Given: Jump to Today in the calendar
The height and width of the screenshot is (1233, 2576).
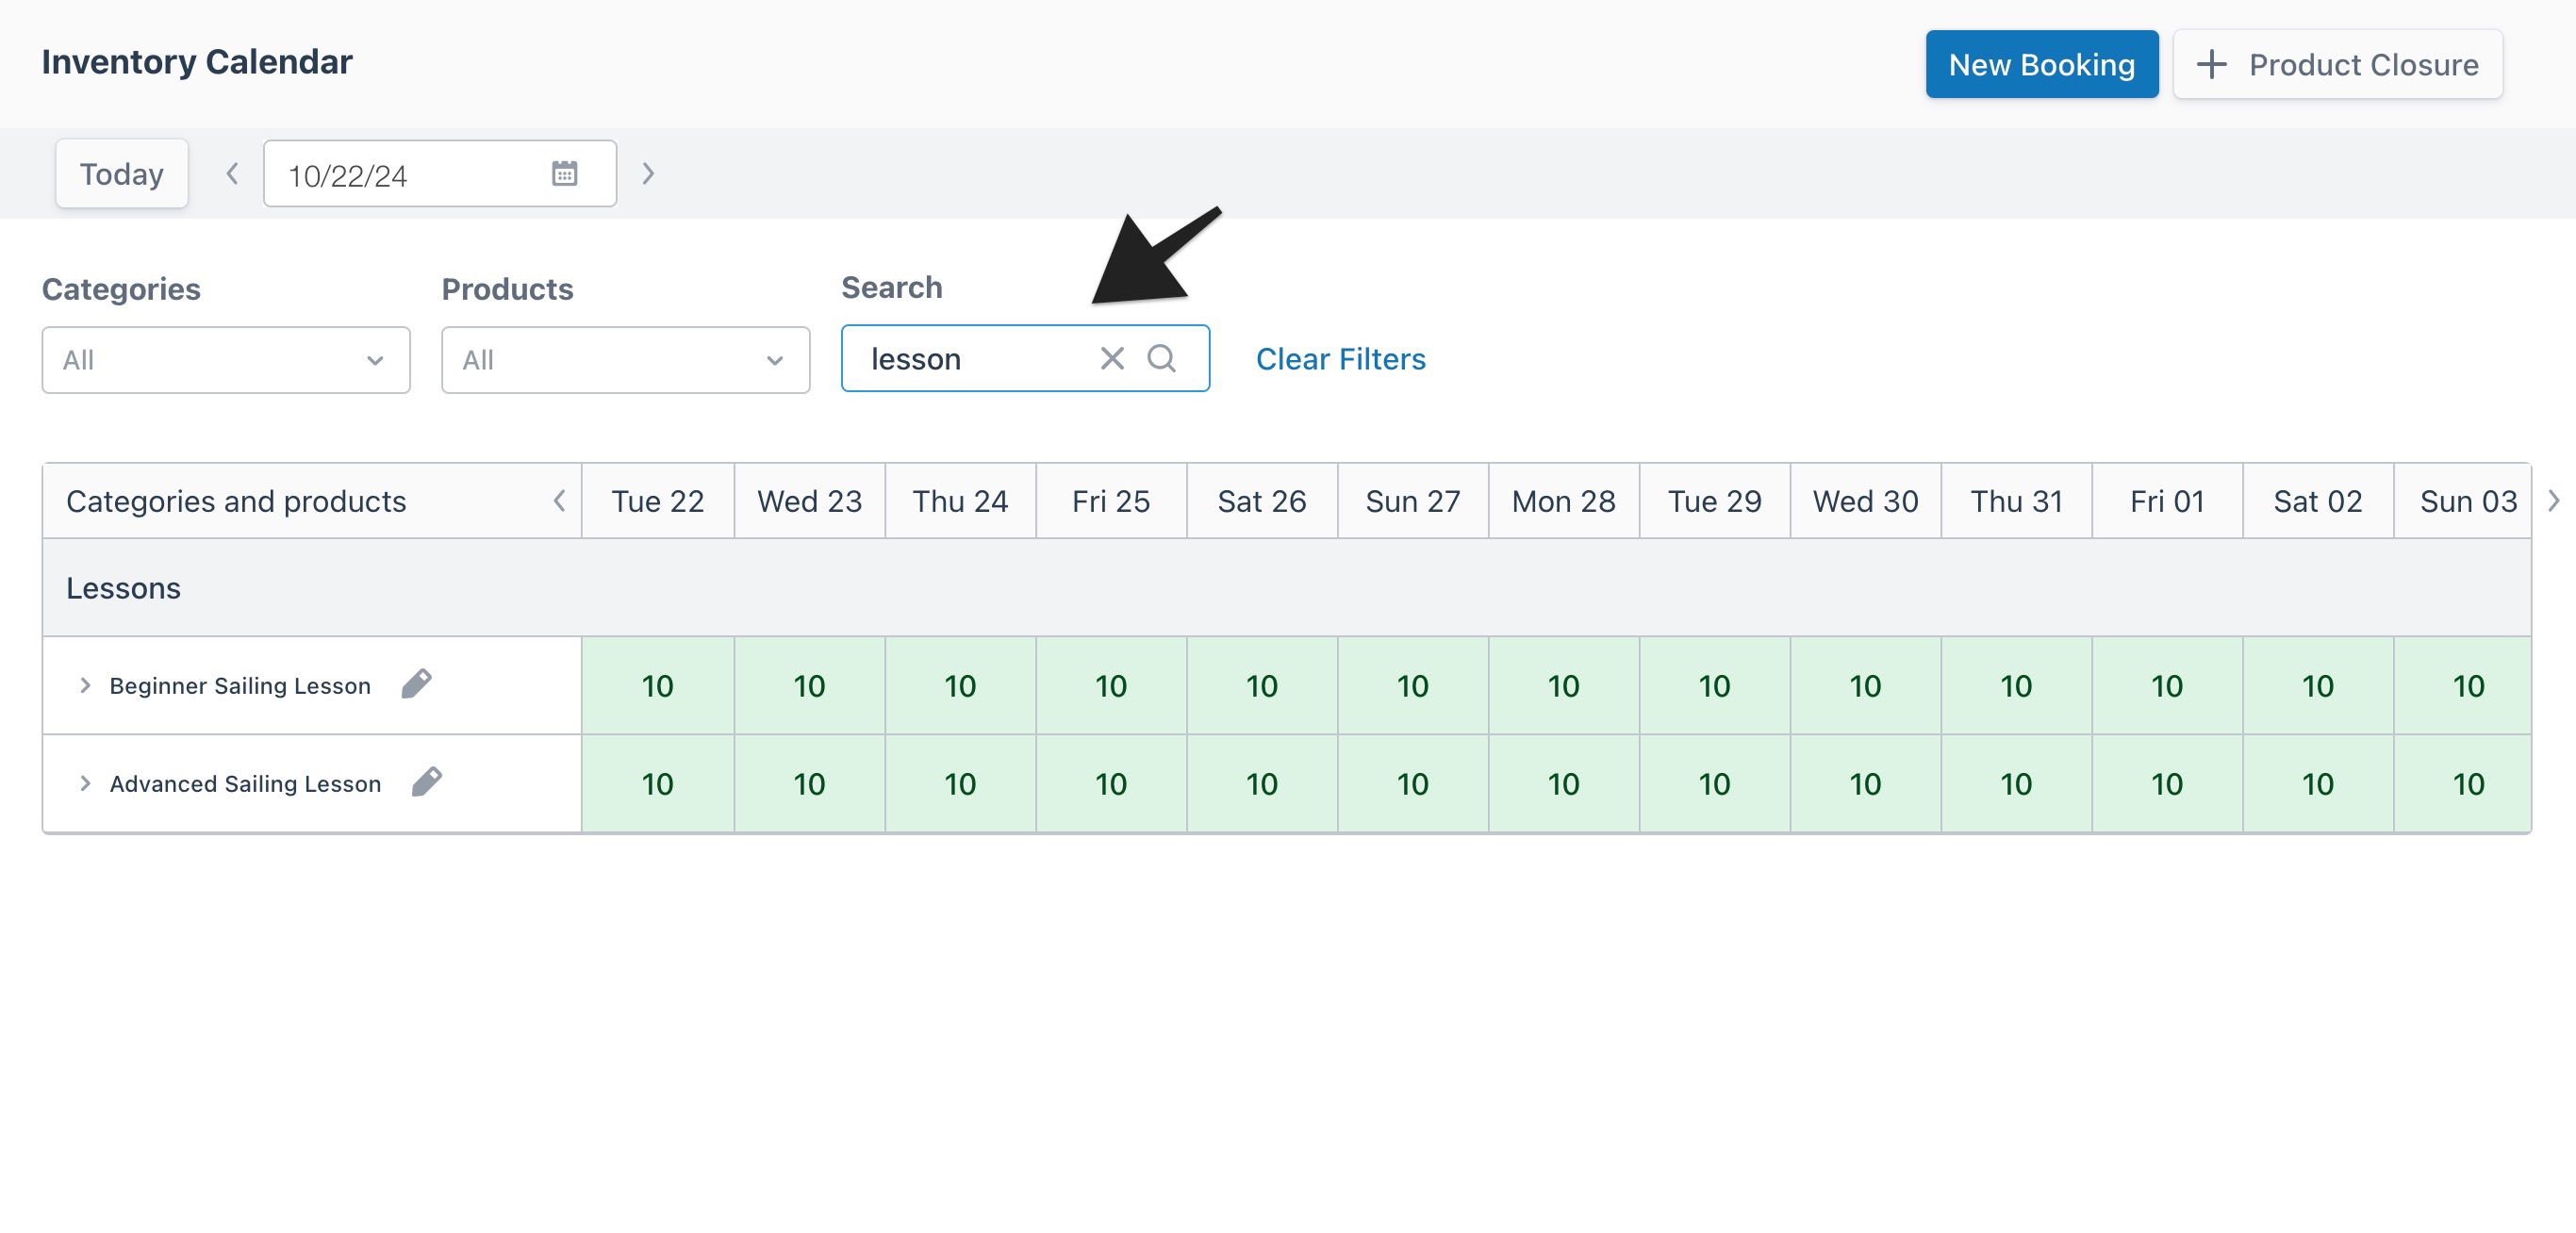Looking at the screenshot, I should 122,174.
